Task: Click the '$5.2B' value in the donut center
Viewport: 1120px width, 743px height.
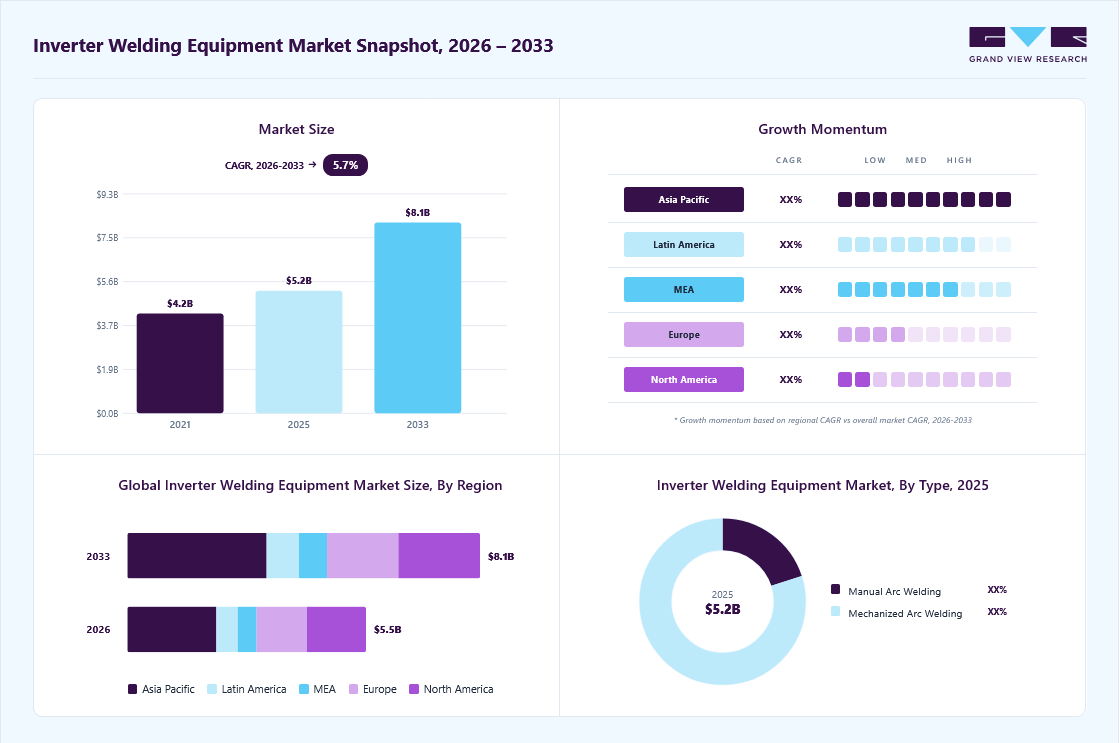Action: 723,609
